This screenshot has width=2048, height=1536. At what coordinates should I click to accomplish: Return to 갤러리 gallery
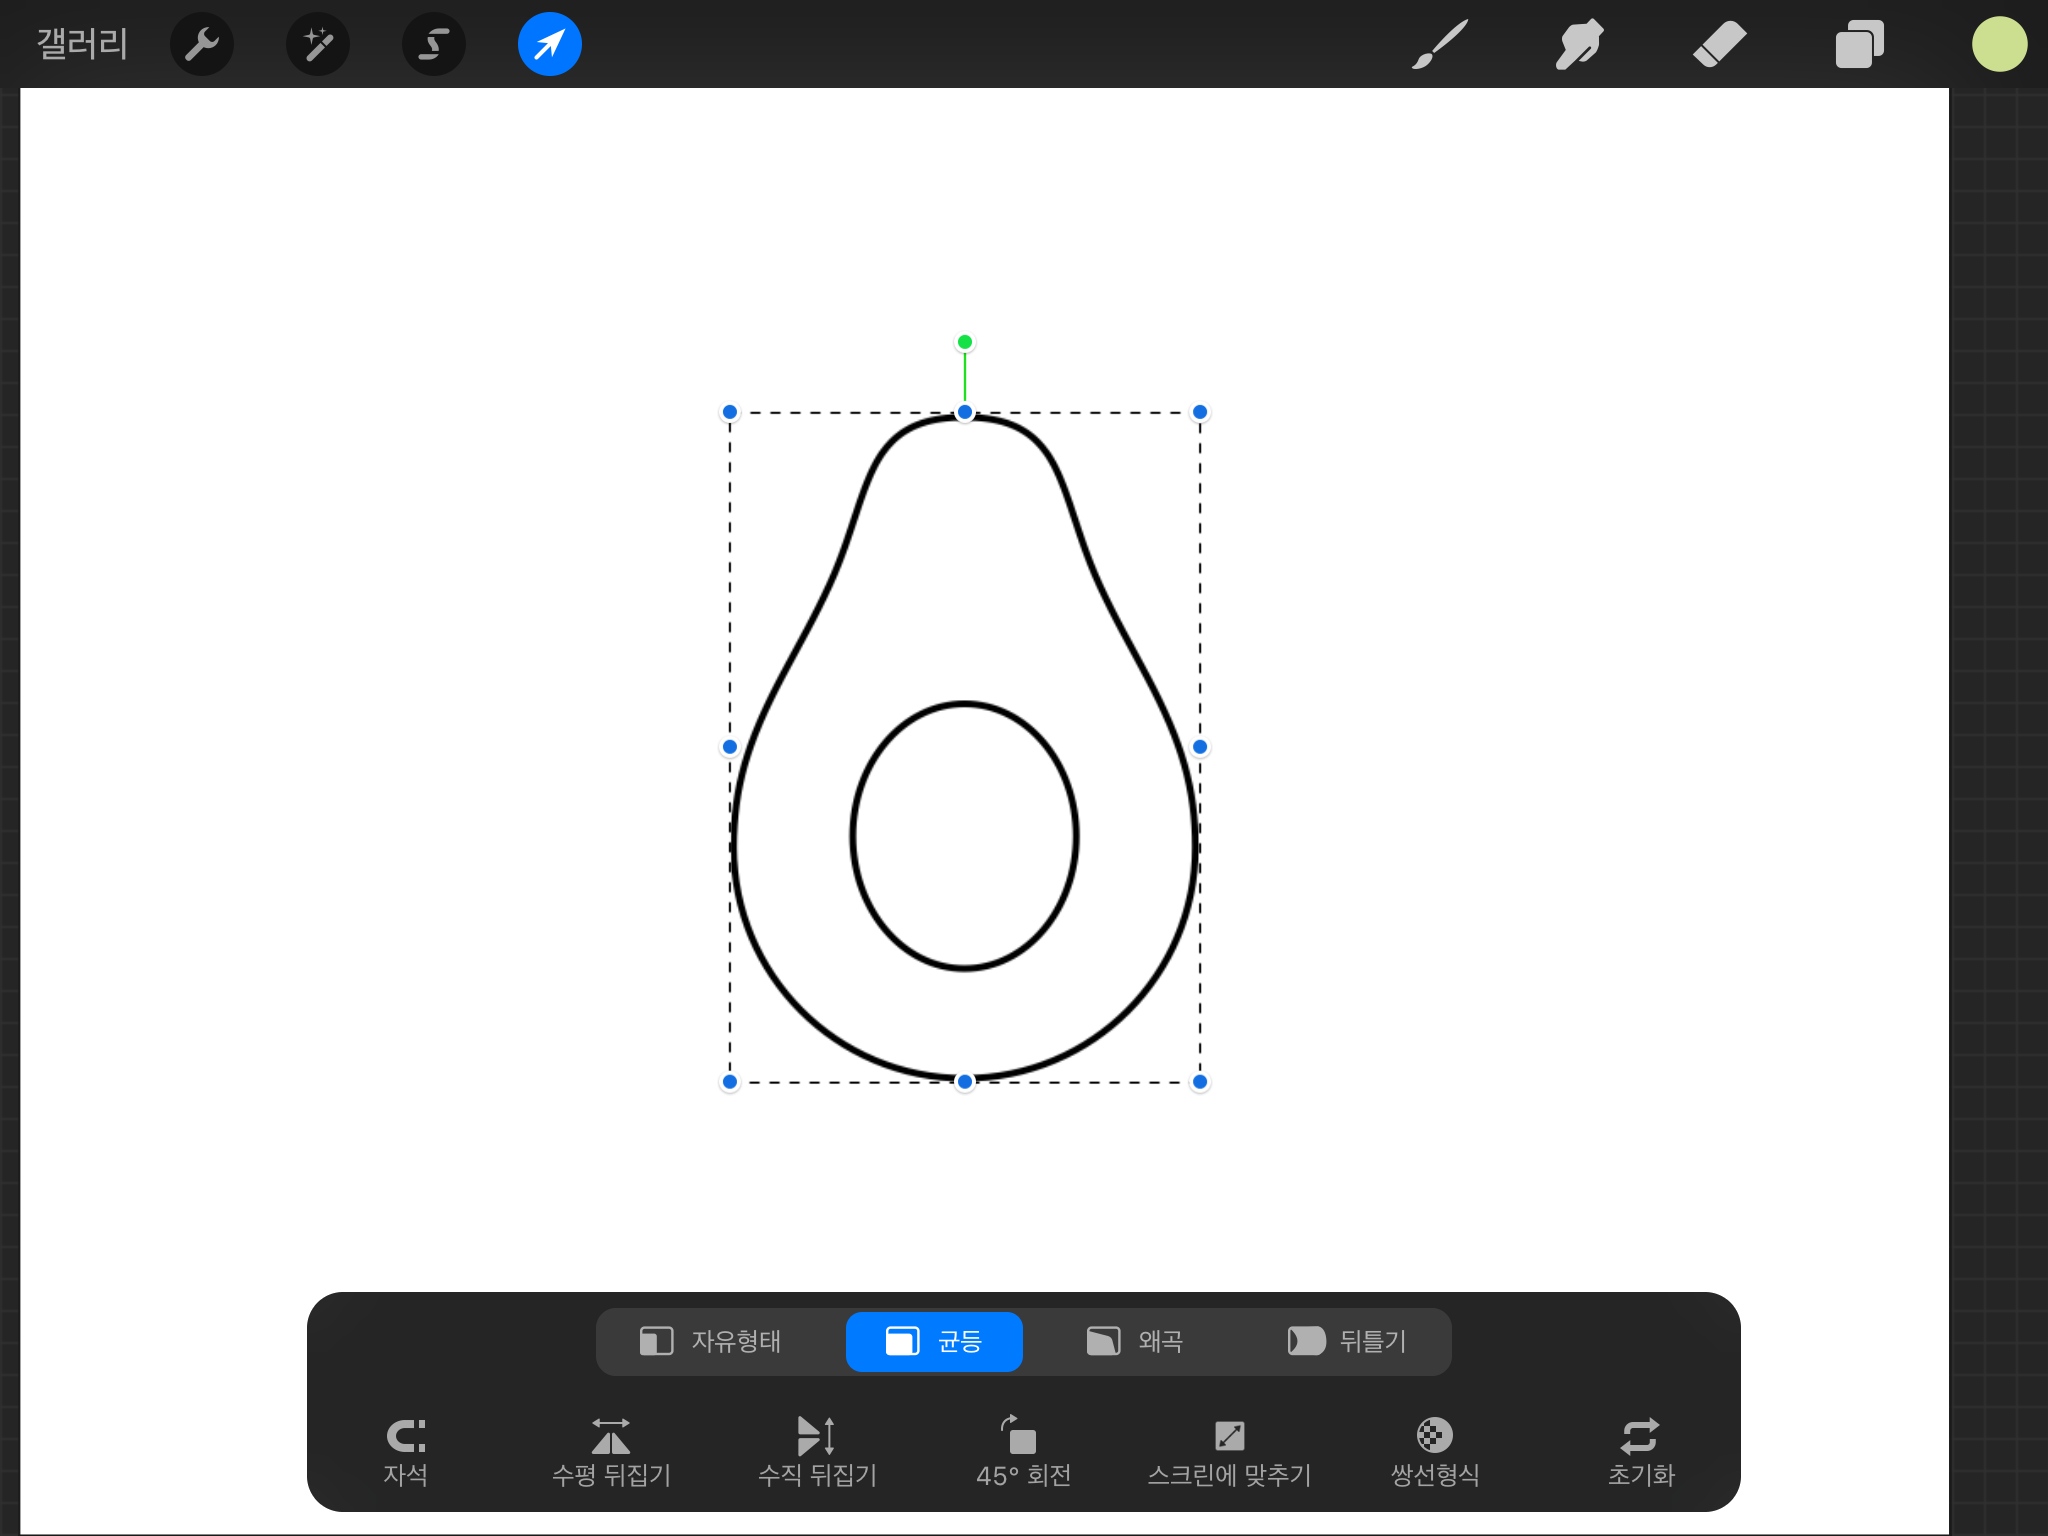coord(82,44)
